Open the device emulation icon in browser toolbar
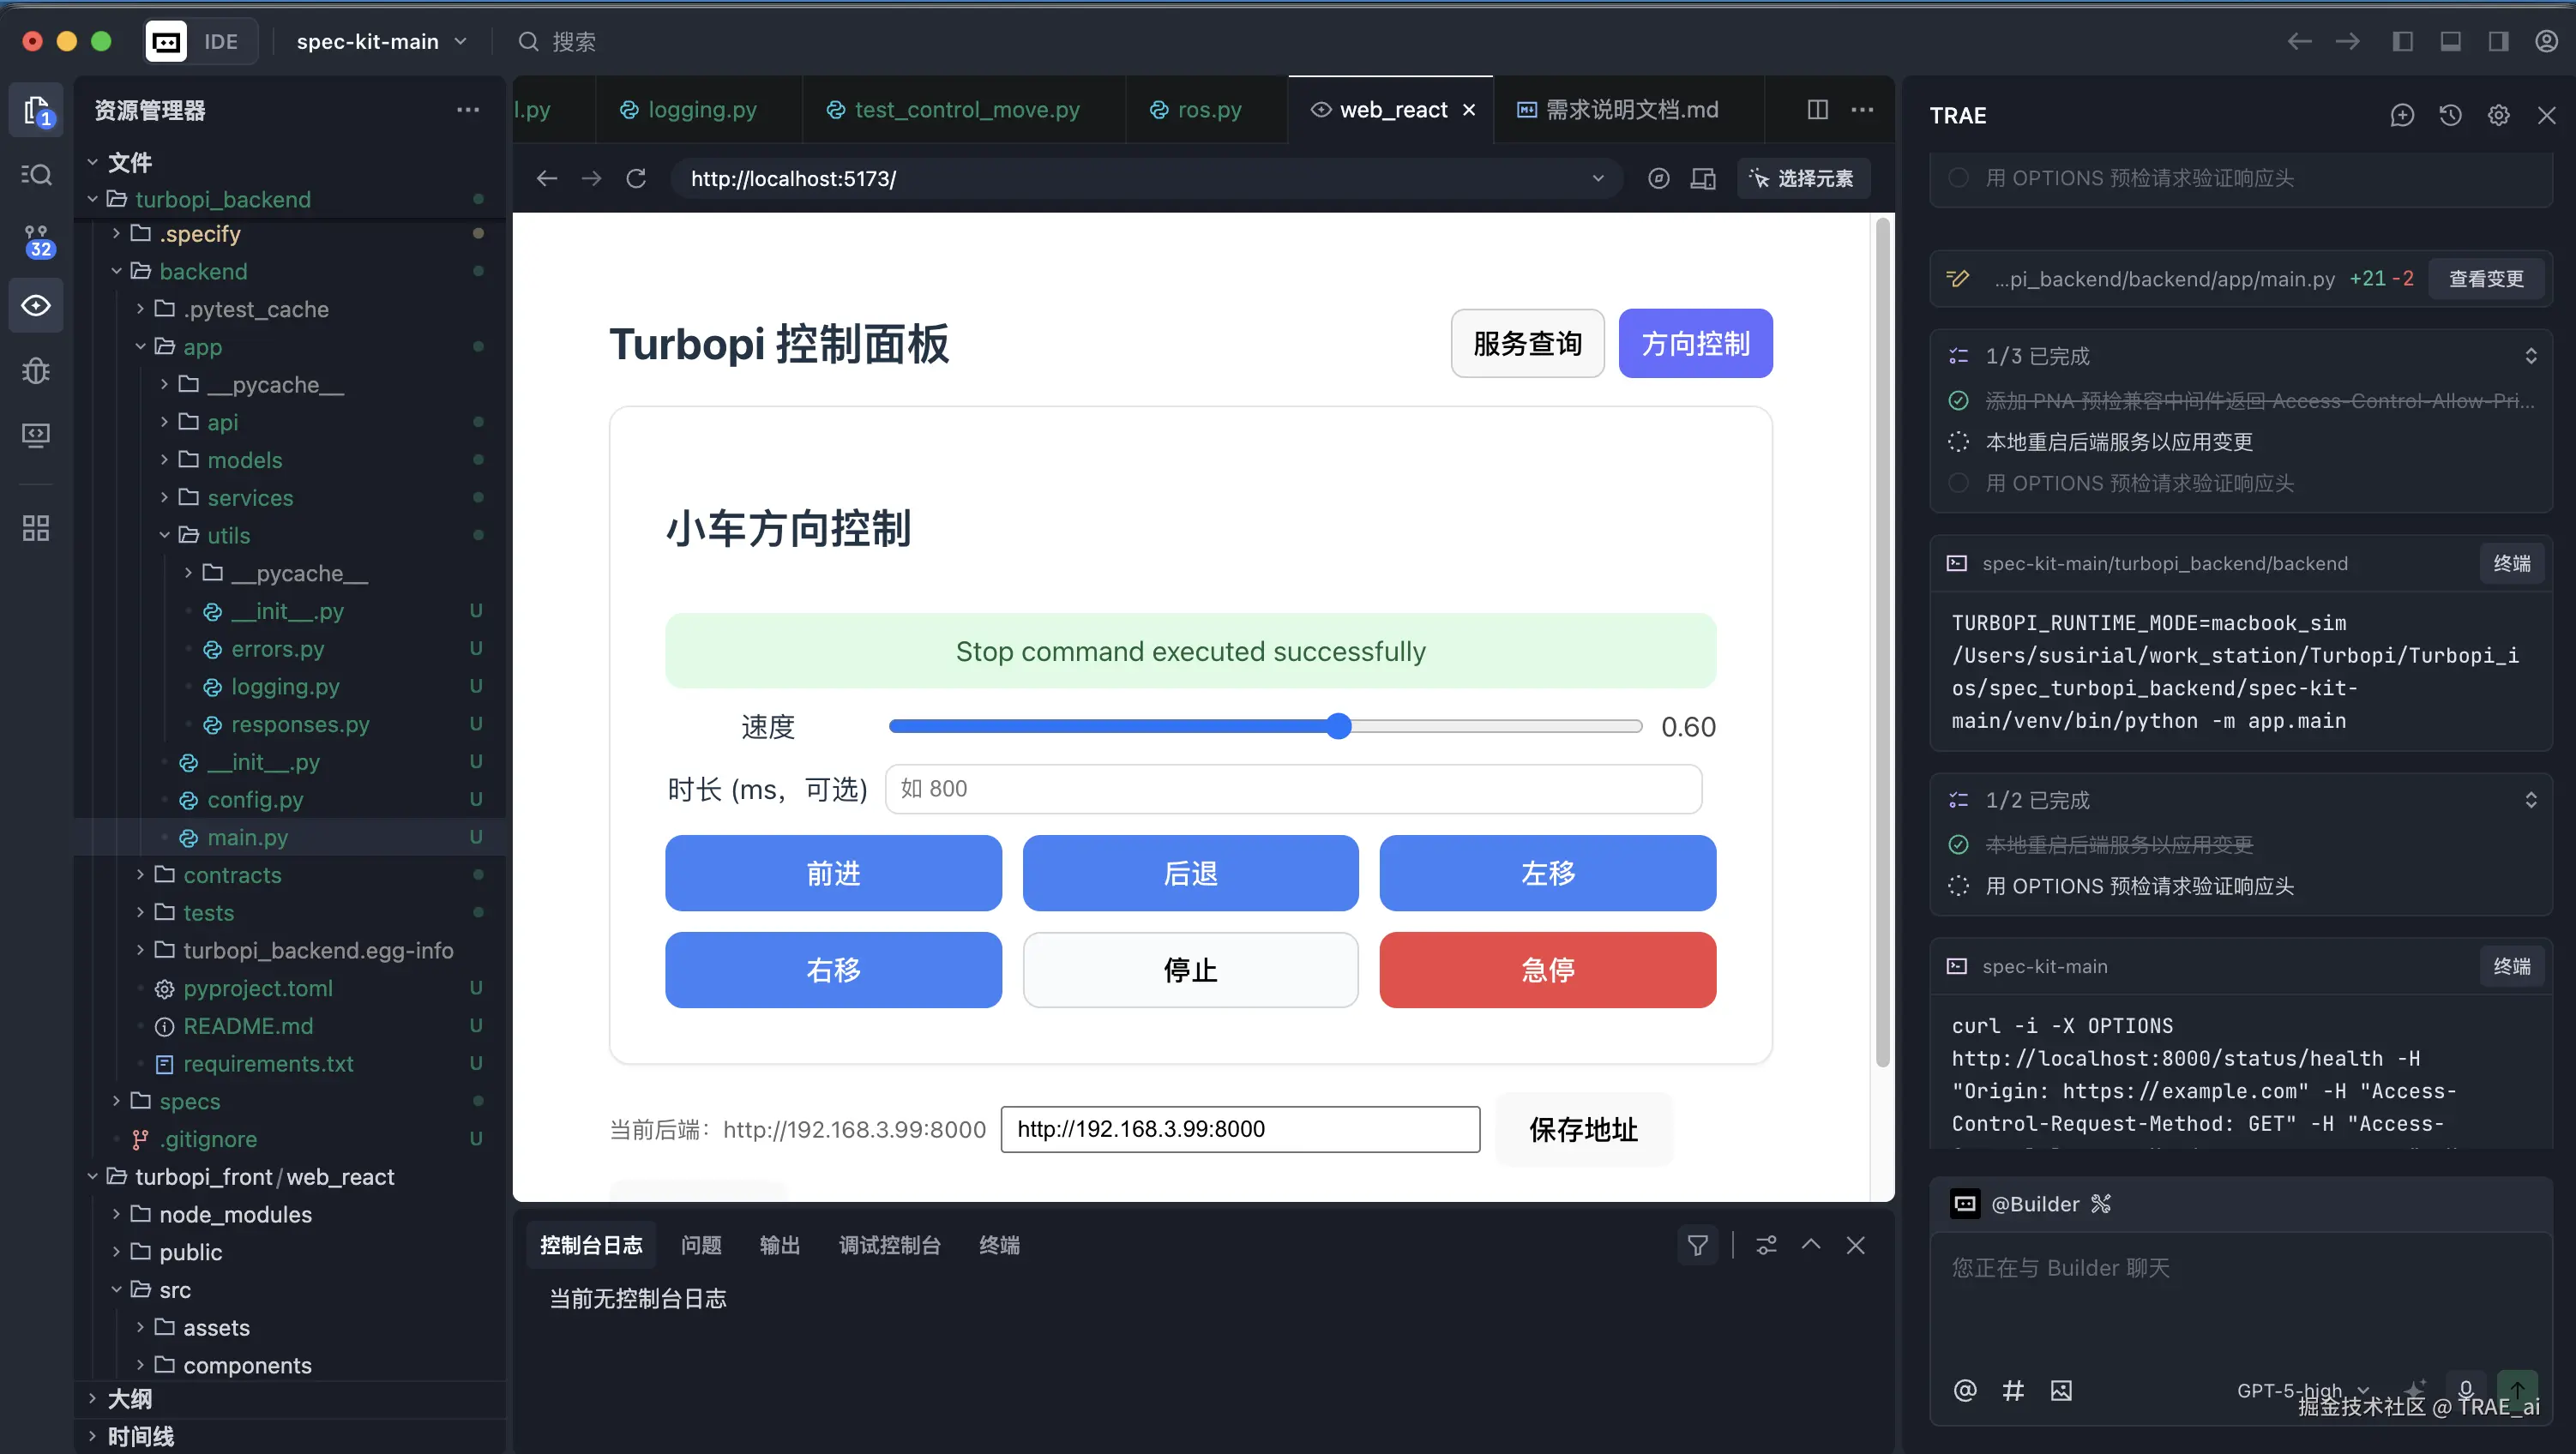 pos(1703,178)
